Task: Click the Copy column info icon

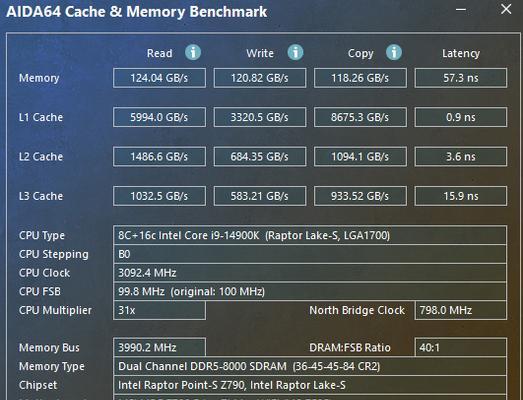Action: [394, 52]
